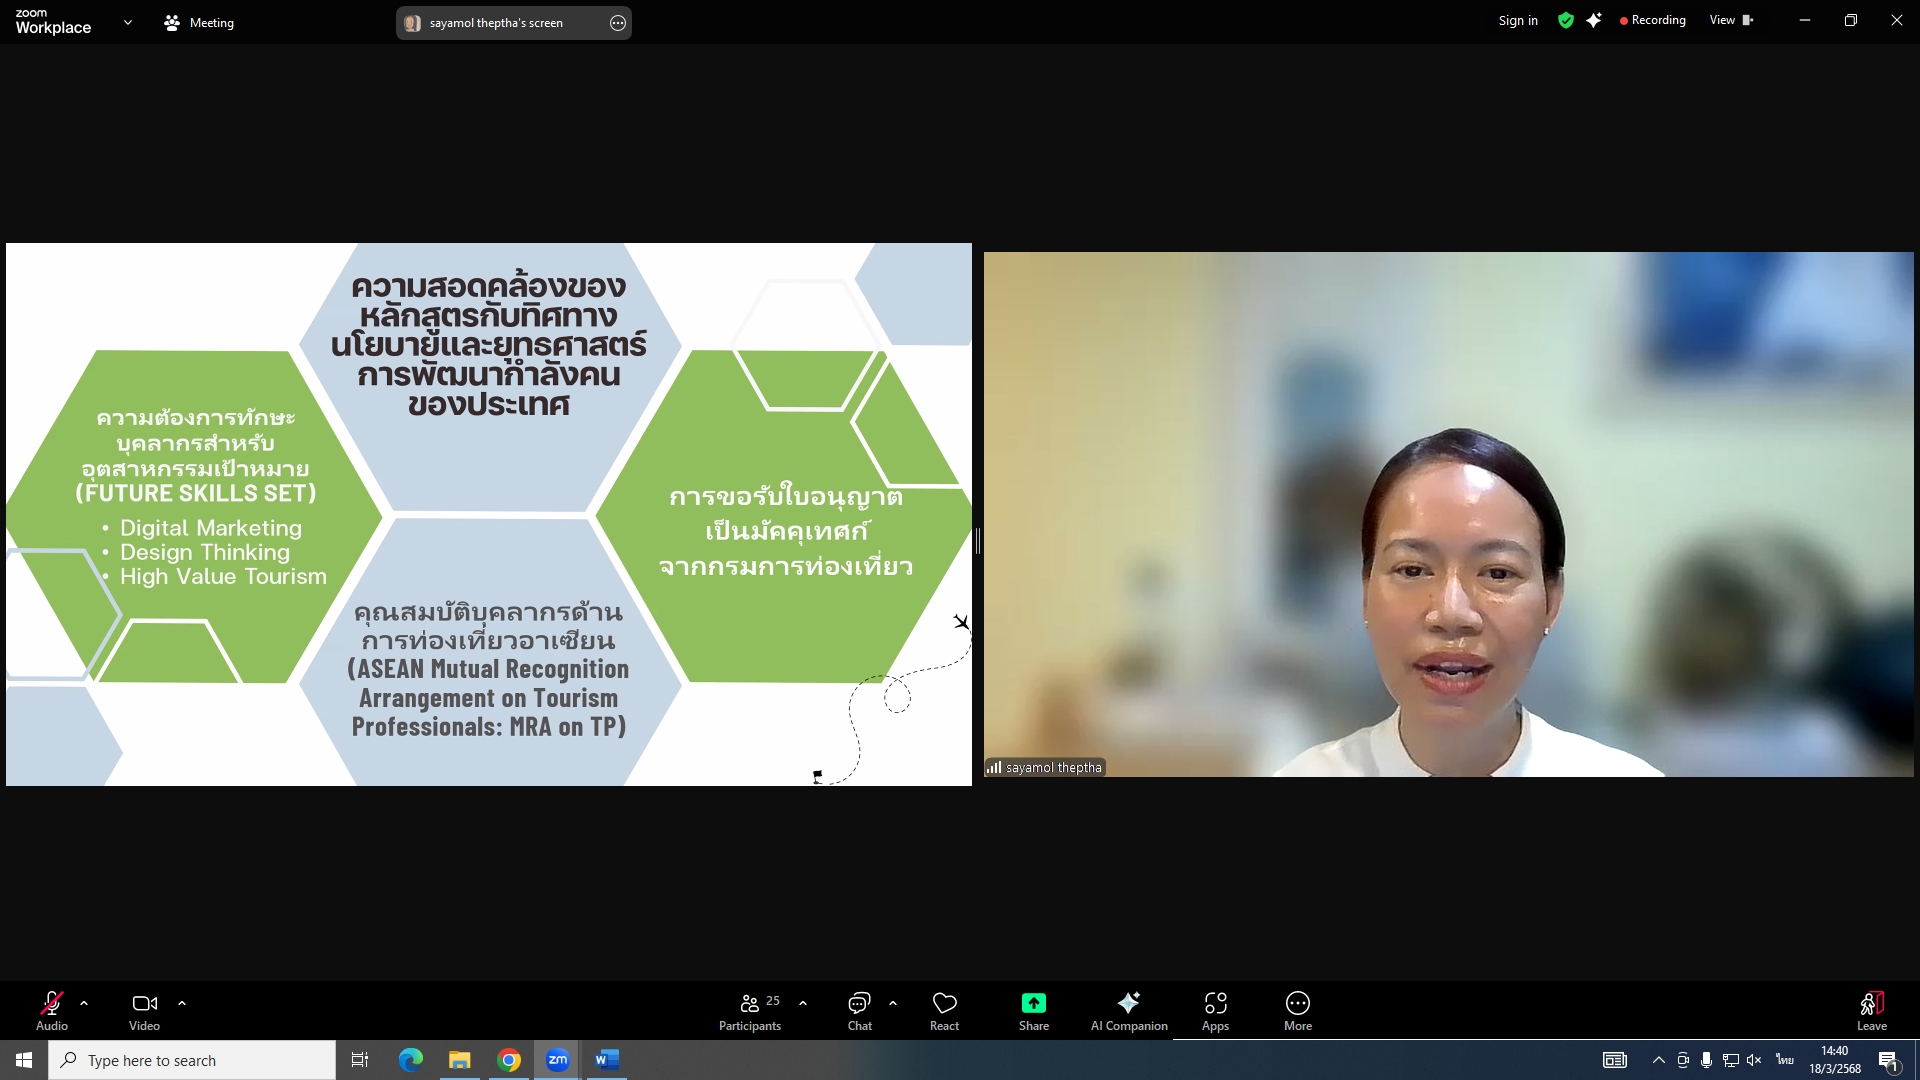Click the divider between slide and video
1920x1080 pixels.
977,541
